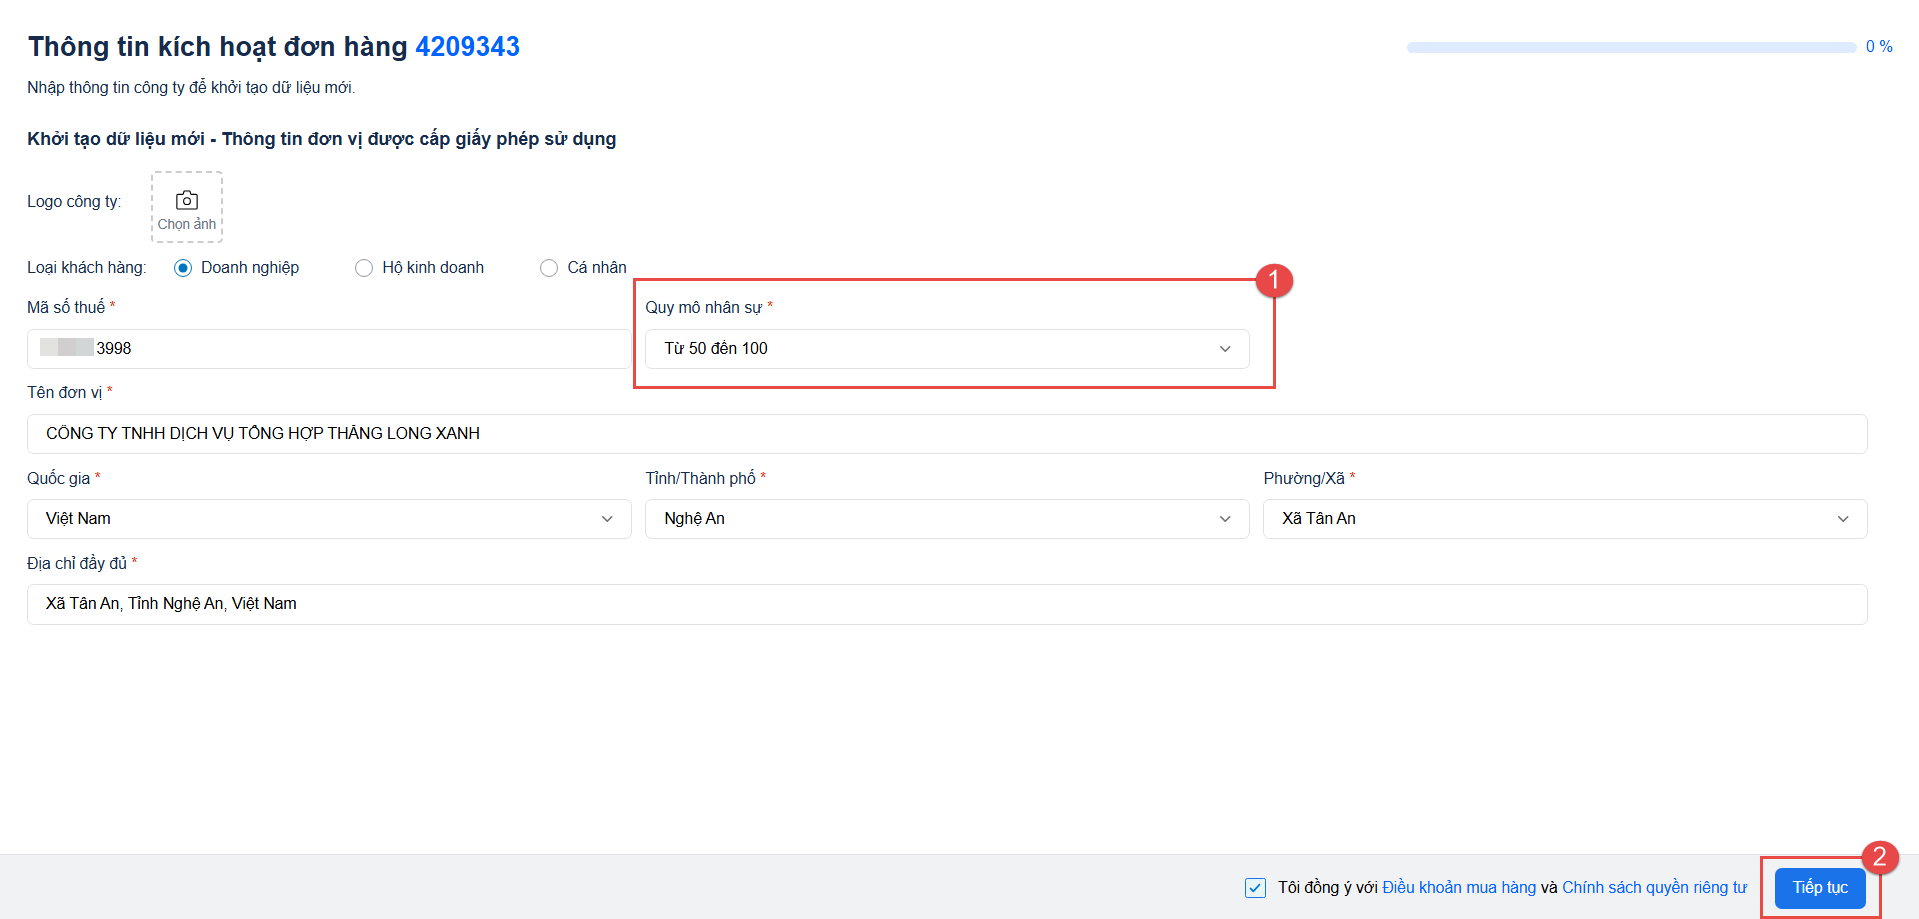This screenshot has width=1919, height=919.
Task: Click the order number 4209343
Action: [467, 47]
